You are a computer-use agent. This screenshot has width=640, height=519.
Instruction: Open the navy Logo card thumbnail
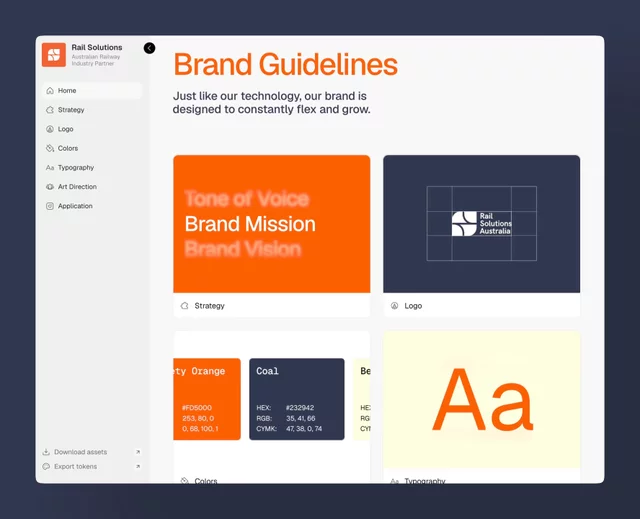[x=482, y=224]
